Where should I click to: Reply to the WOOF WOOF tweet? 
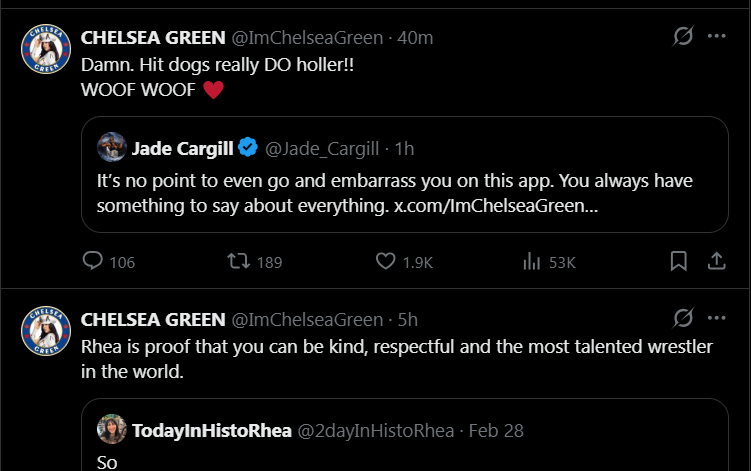click(93, 262)
